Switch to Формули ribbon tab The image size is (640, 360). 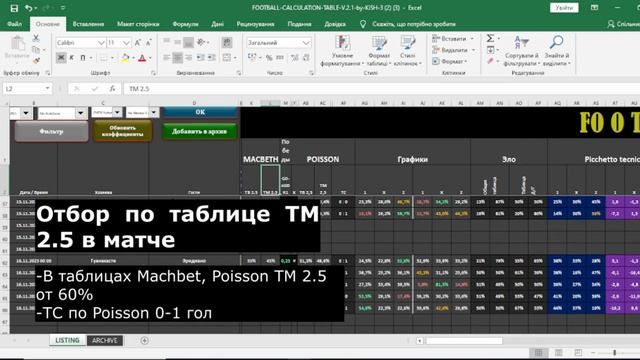tap(185, 24)
